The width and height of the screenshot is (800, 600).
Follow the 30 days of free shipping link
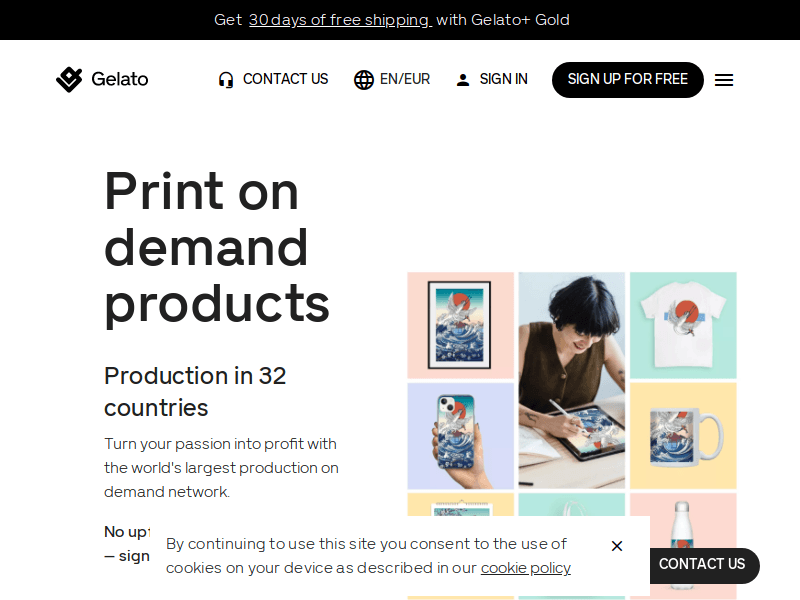coord(340,20)
